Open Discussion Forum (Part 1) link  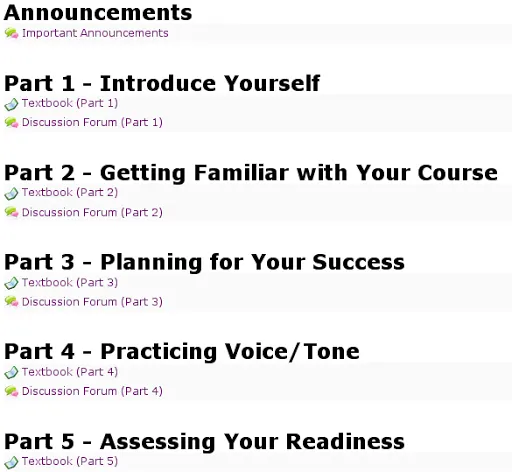tap(92, 123)
